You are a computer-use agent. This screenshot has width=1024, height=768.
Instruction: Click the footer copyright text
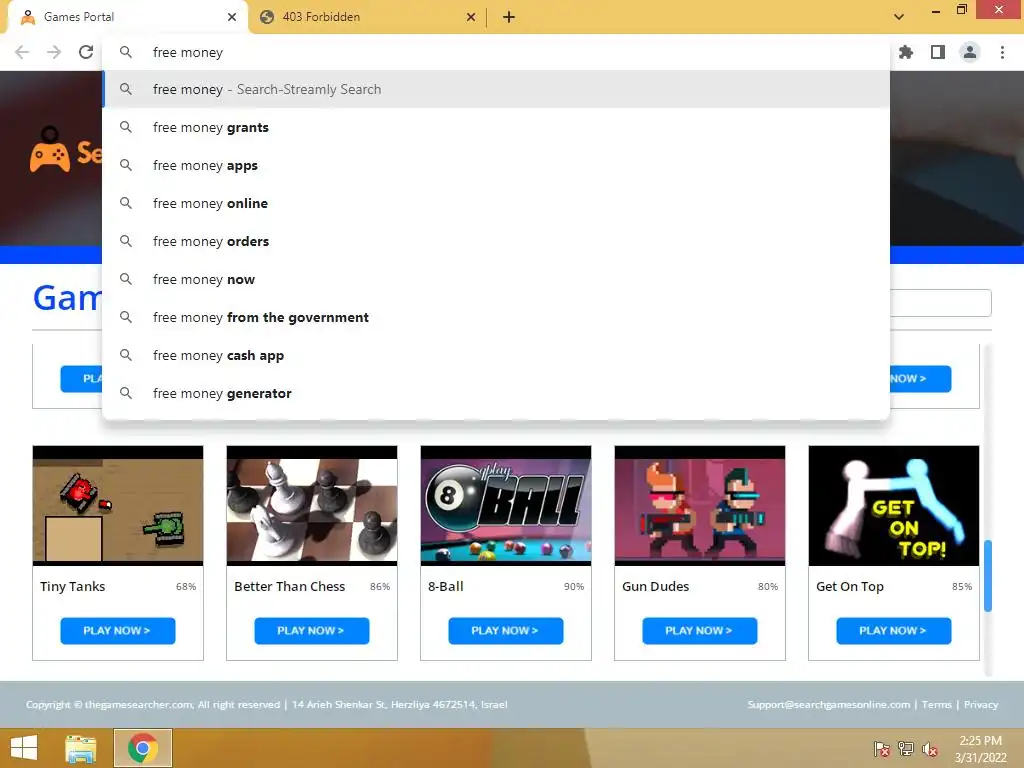click(266, 704)
